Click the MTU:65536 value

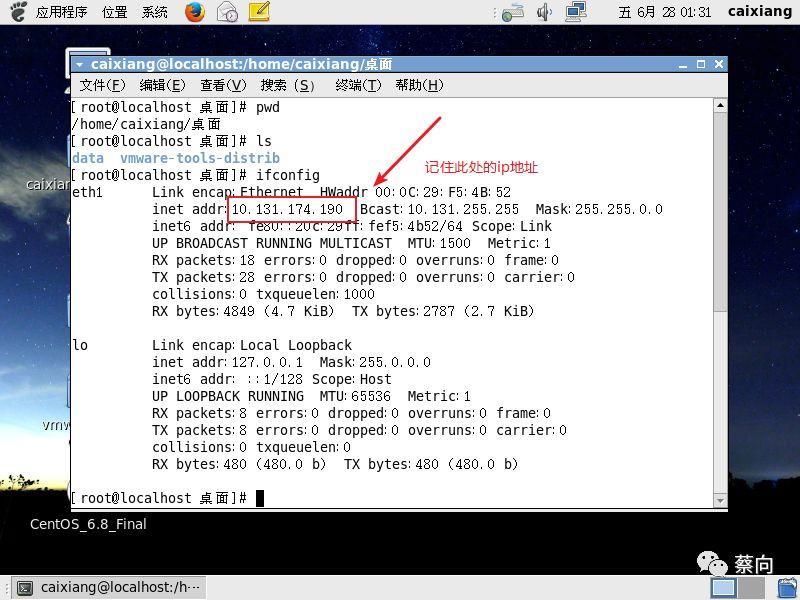click(x=355, y=396)
